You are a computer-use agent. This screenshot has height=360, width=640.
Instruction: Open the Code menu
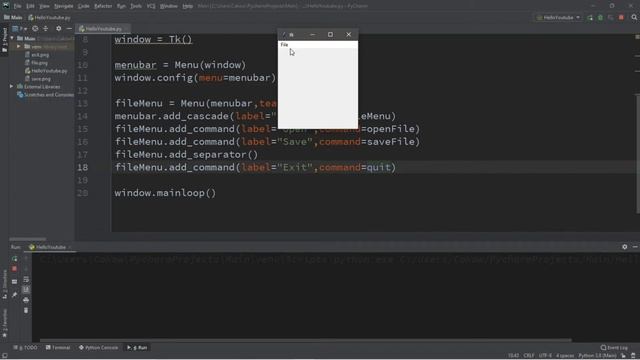83,6
